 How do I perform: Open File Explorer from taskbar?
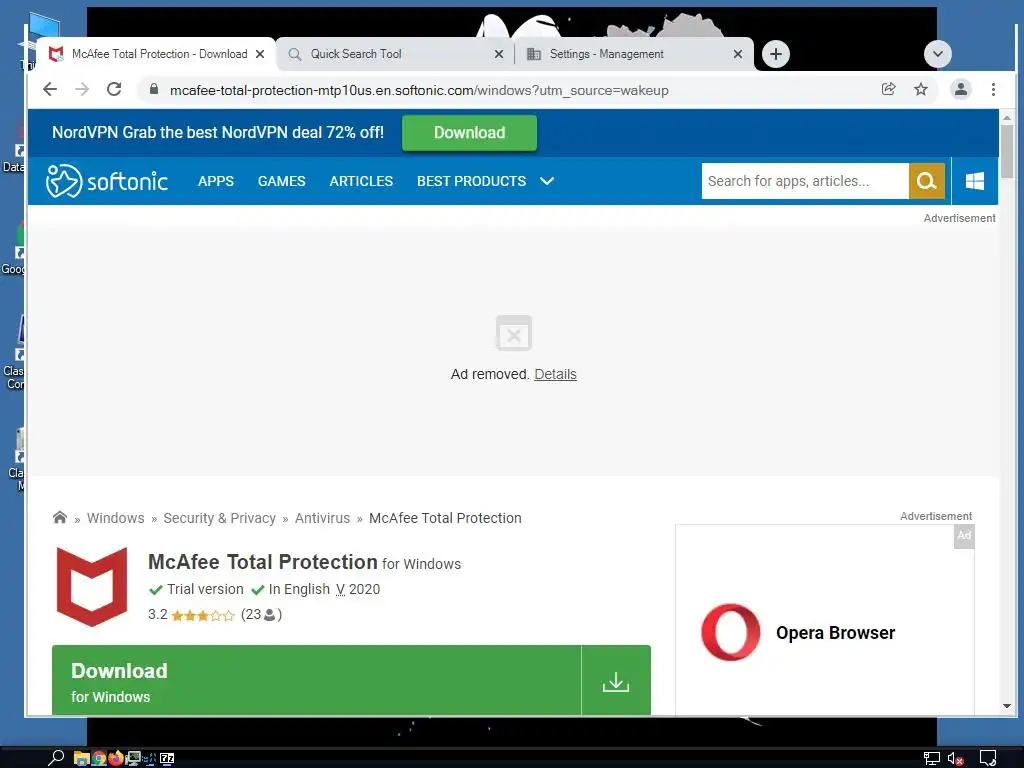pyautogui.click(x=82, y=758)
